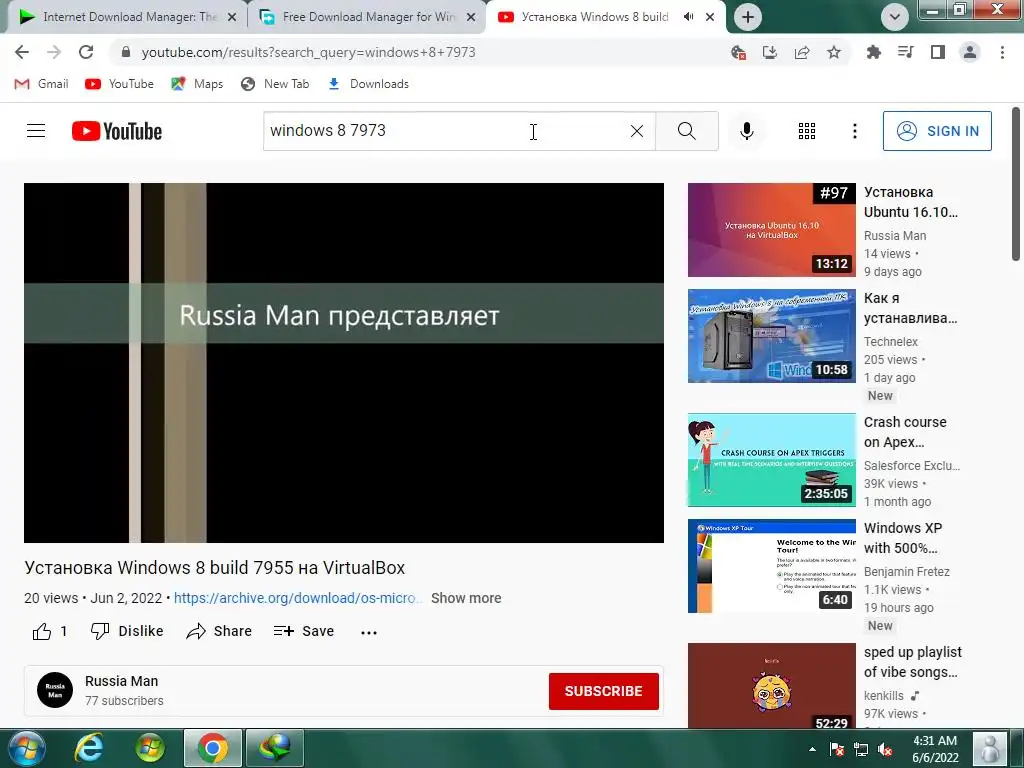Image resolution: width=1024 pixels, height=768 pixels.
Task: Open the Chrome three-dot menu
Action: [x=1002, y=52]
